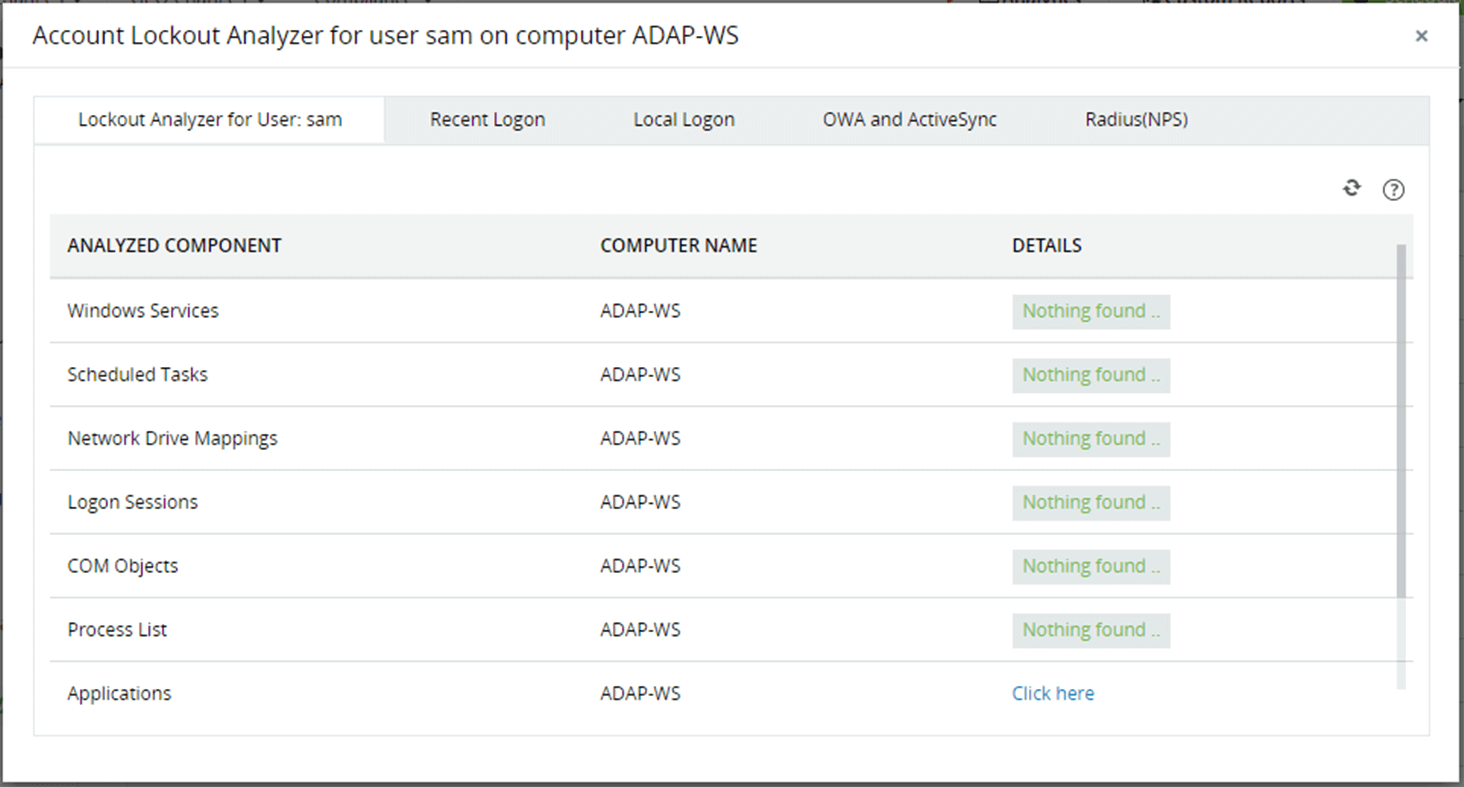Screen dimensions: 1464x787
Task: Click Nothing found for COM Objects
Action: click(x=1090, y=566)
